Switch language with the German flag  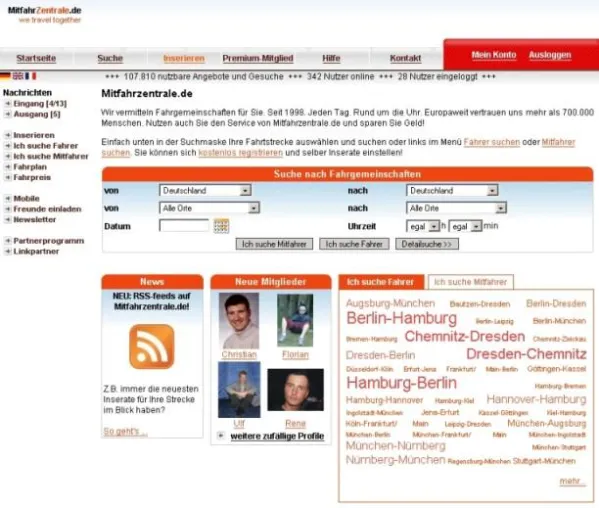[x=5, y=76]
